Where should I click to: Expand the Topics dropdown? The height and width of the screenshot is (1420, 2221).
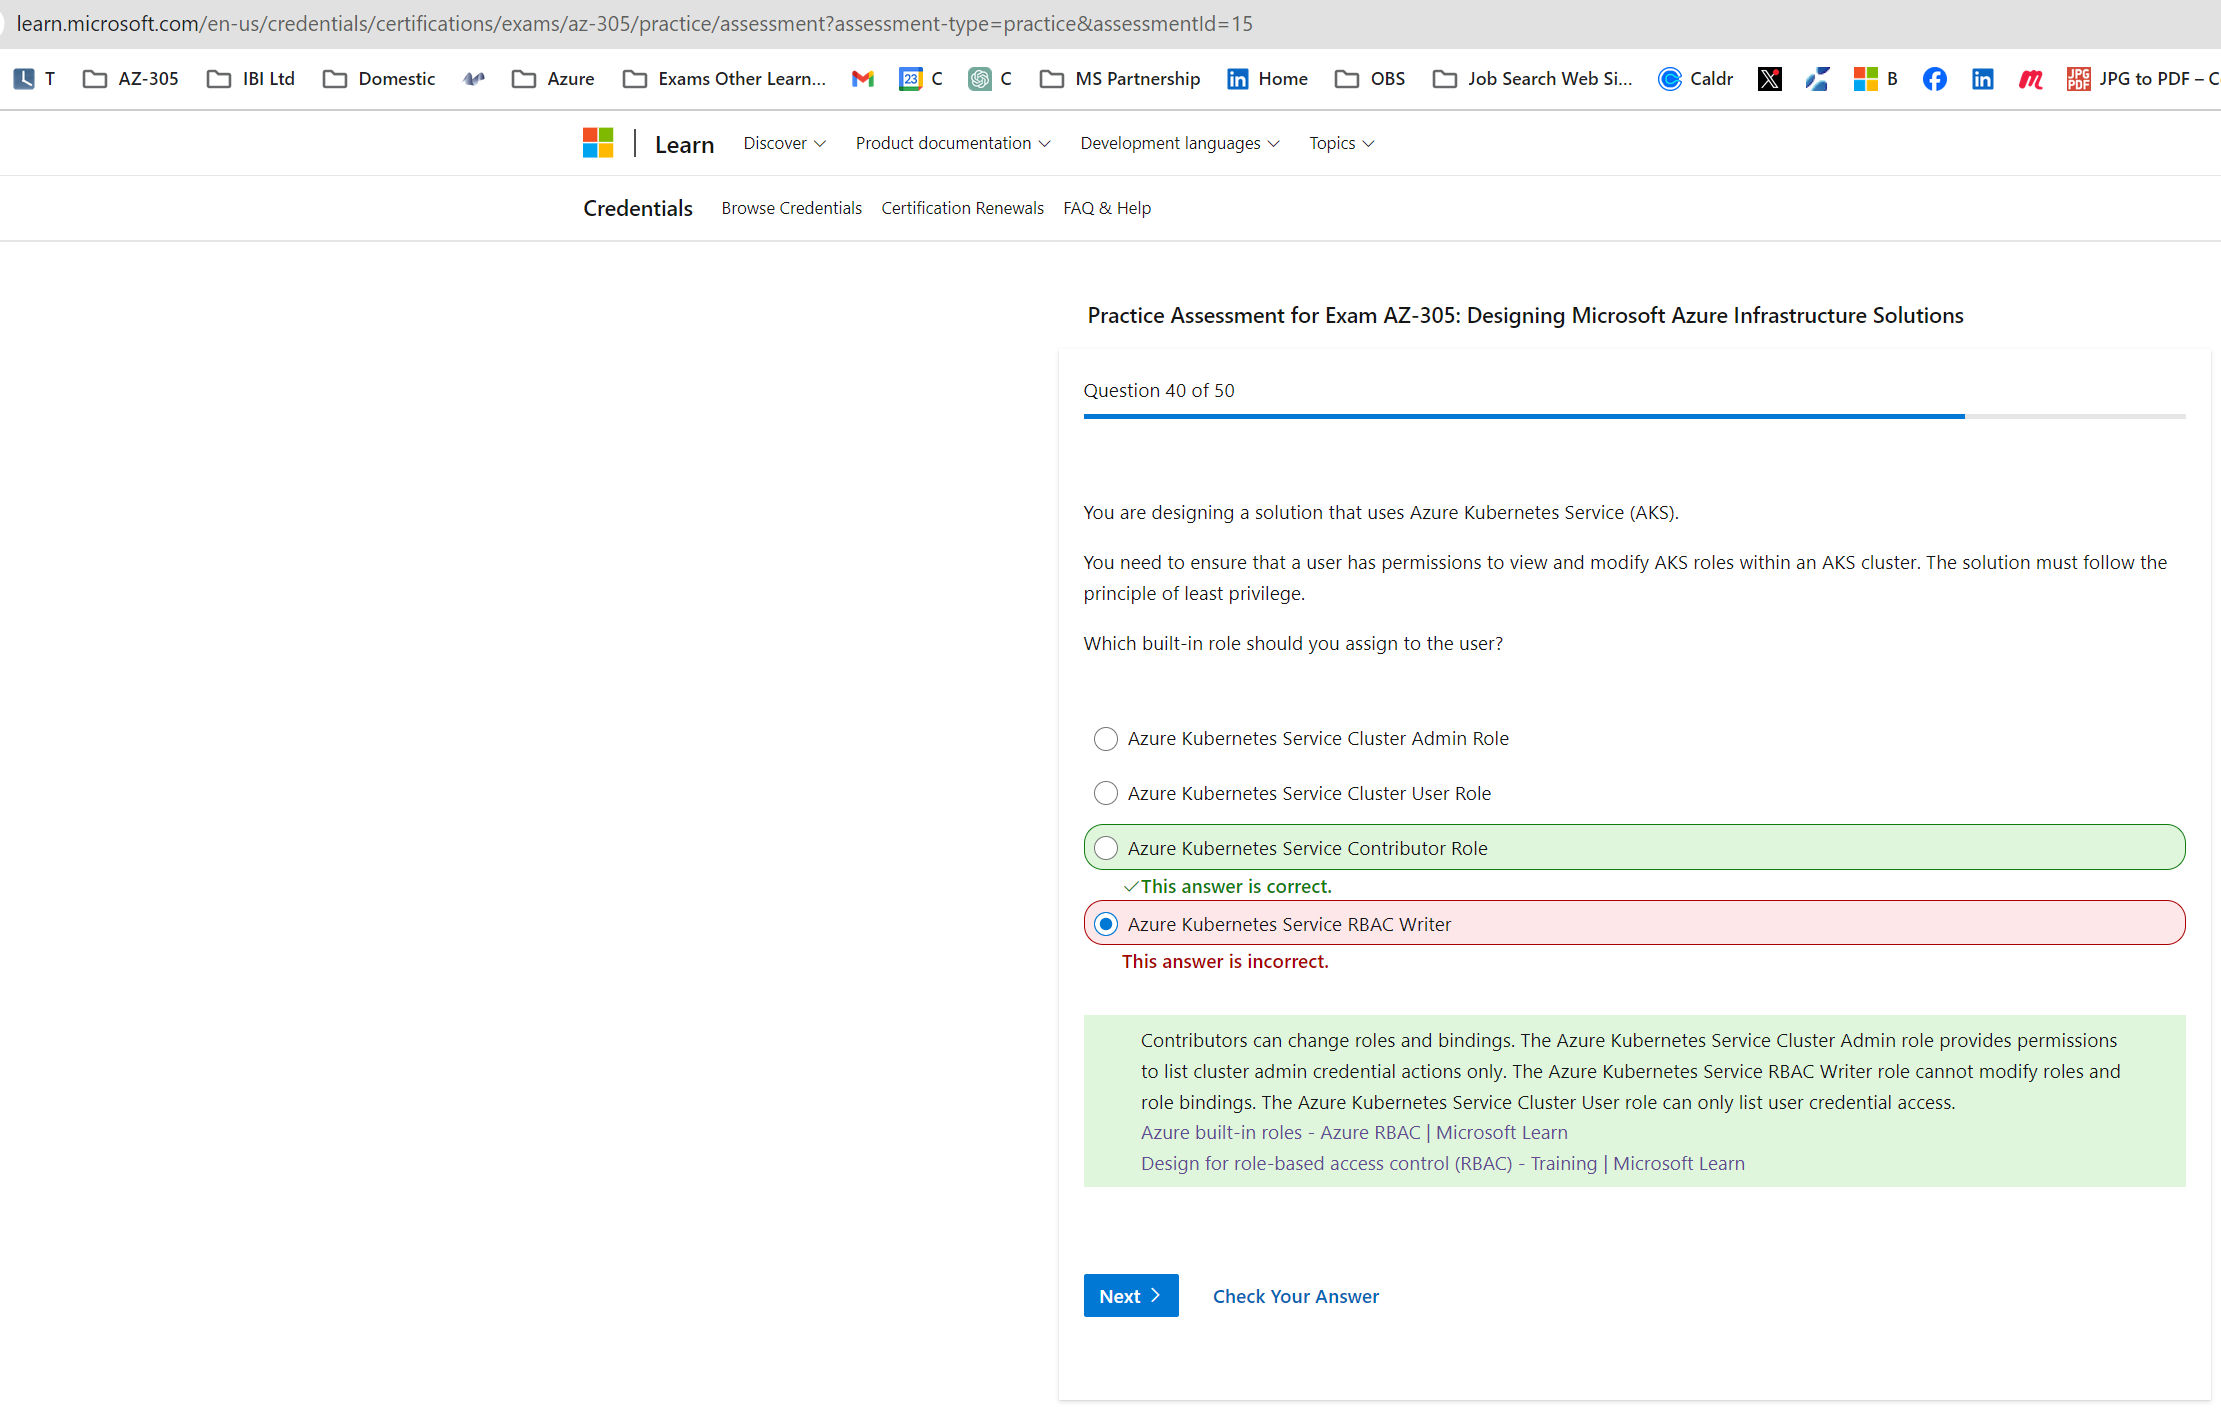click(1341, 143)
